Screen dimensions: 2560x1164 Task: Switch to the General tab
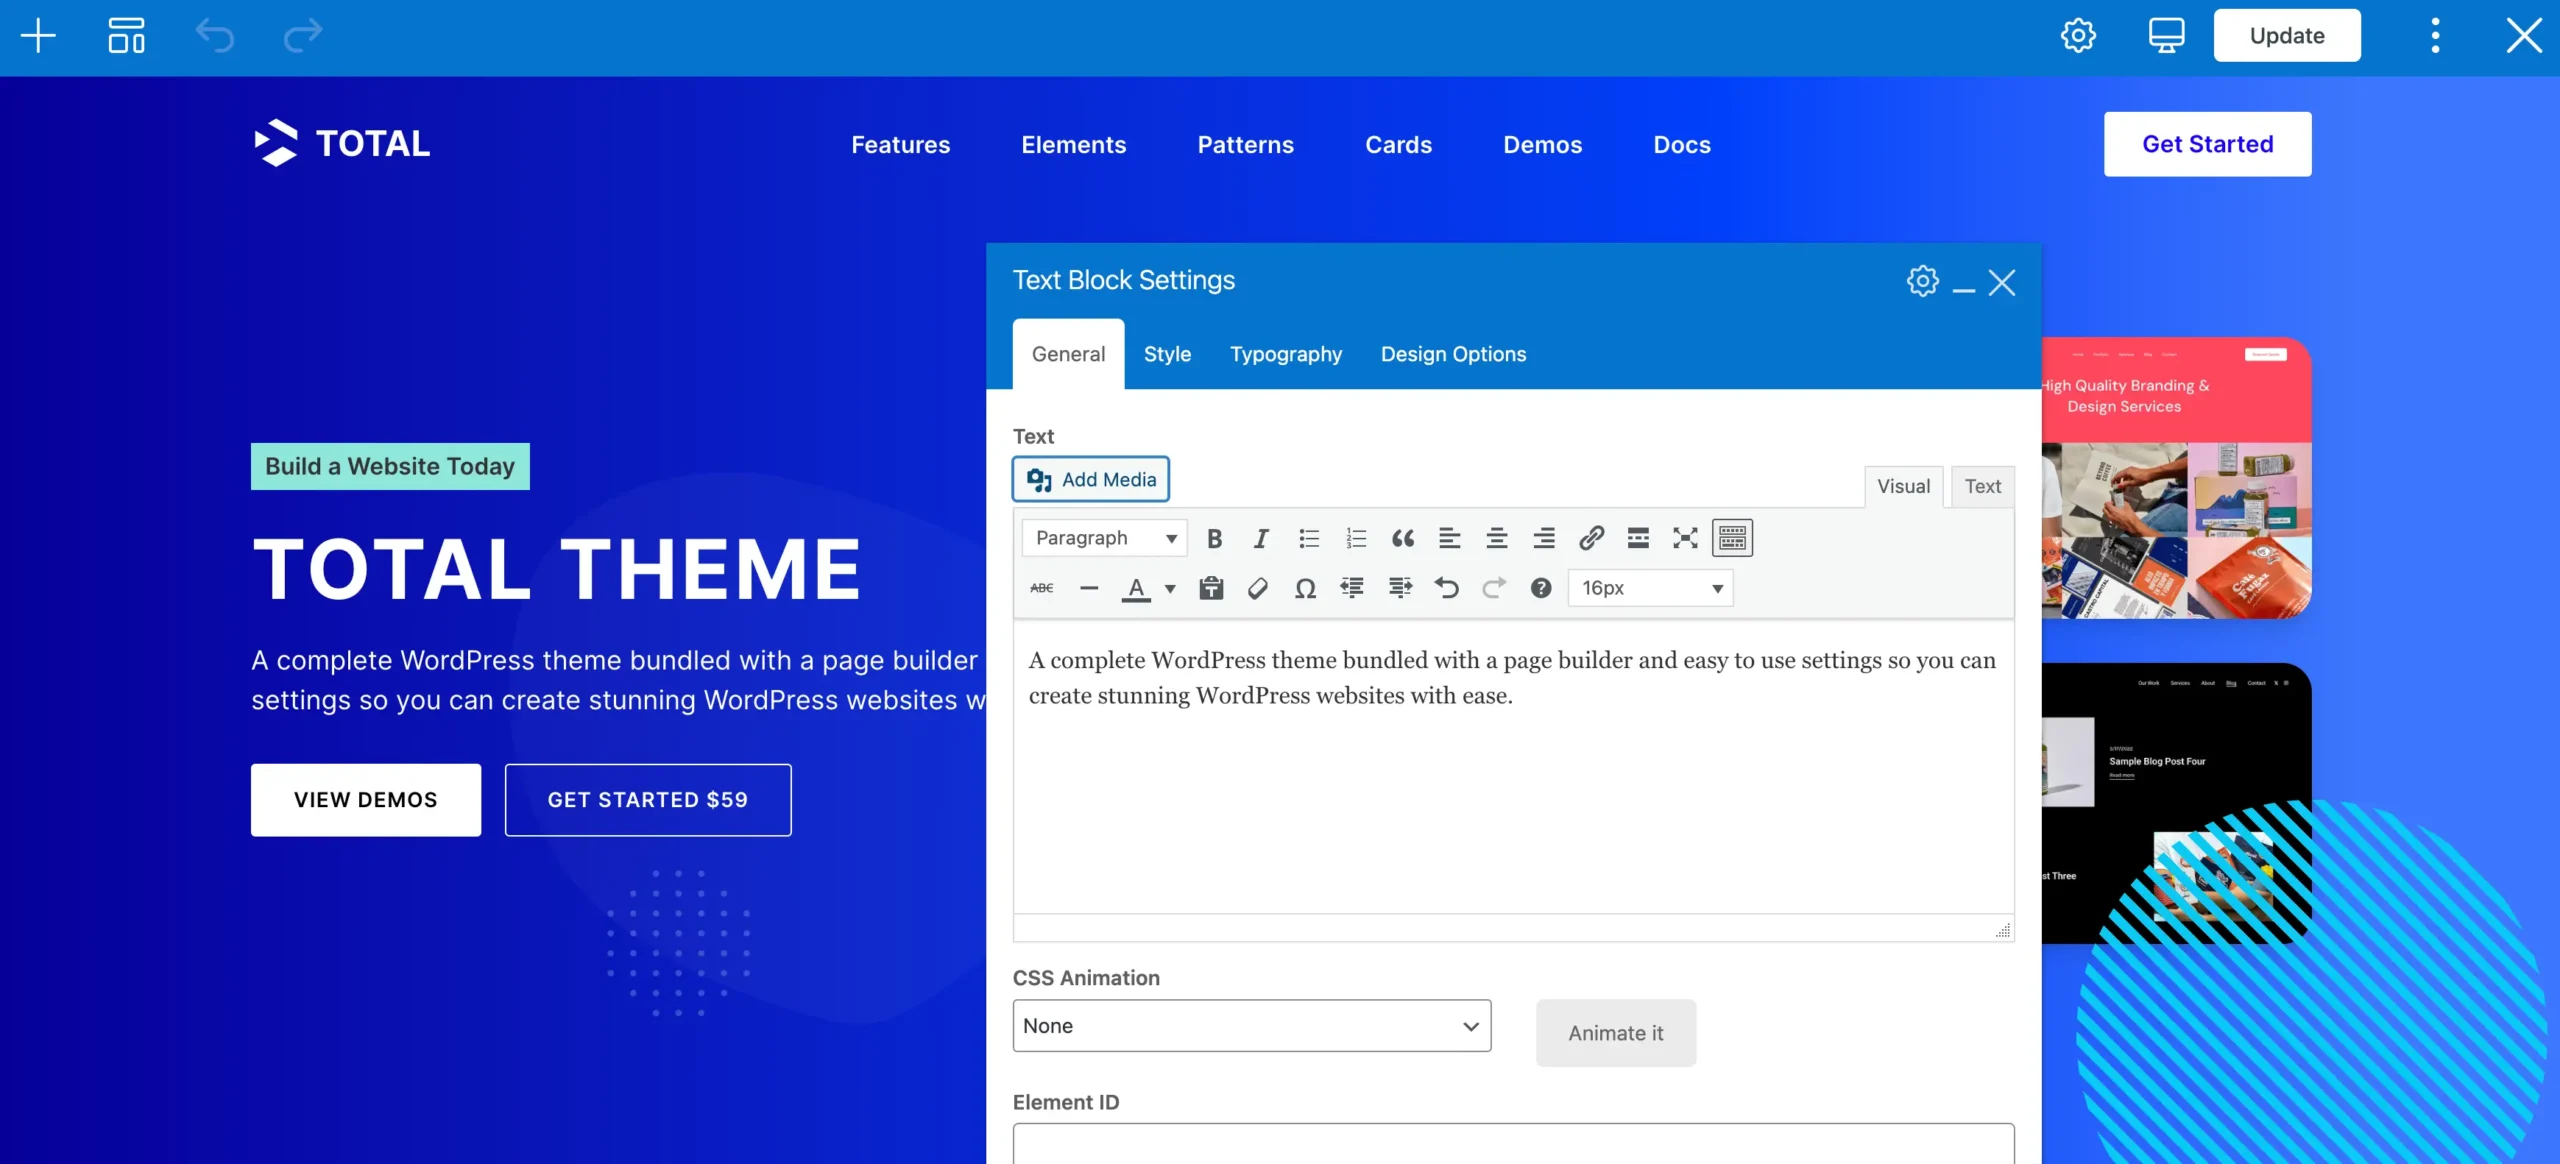[x=1068, y=354]
